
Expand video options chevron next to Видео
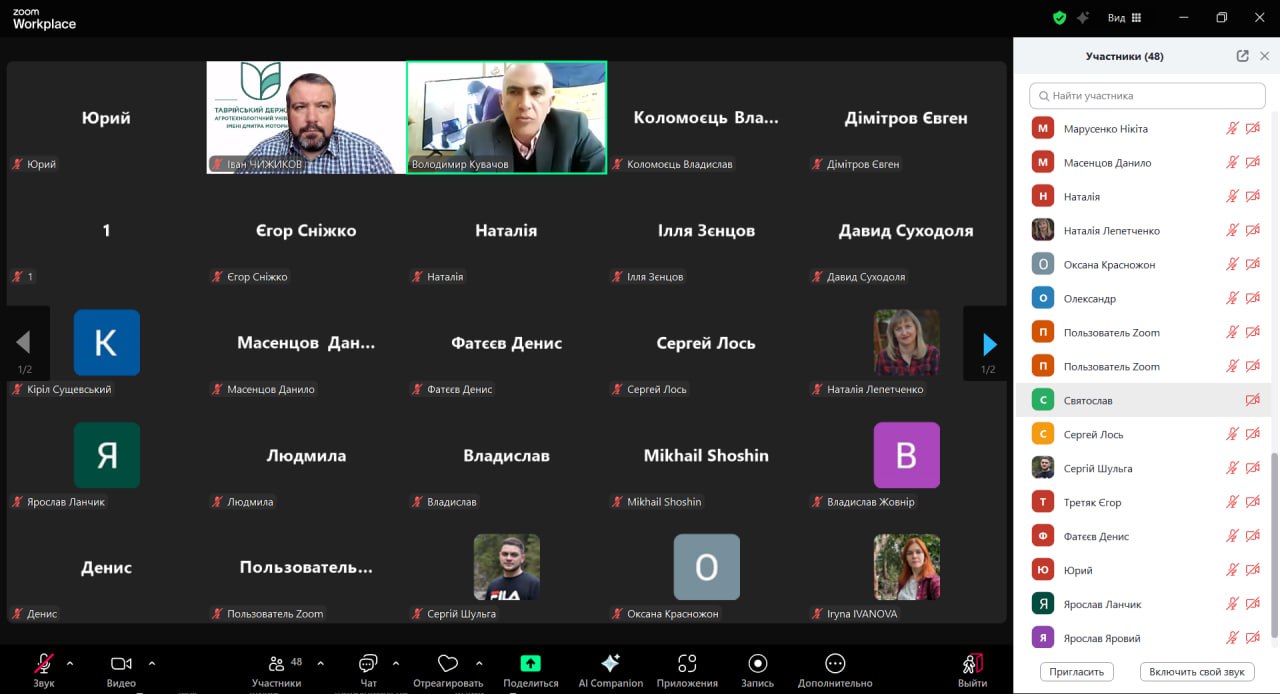point(152,662)
